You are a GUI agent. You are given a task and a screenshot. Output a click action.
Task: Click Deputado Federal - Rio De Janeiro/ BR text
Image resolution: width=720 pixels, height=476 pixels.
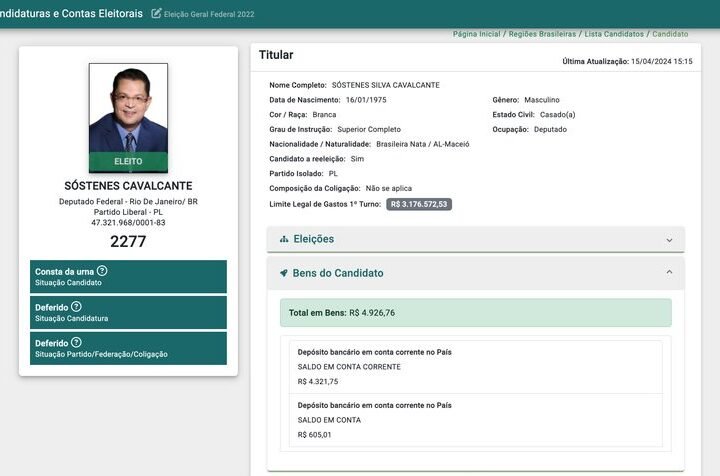[128, 202]
